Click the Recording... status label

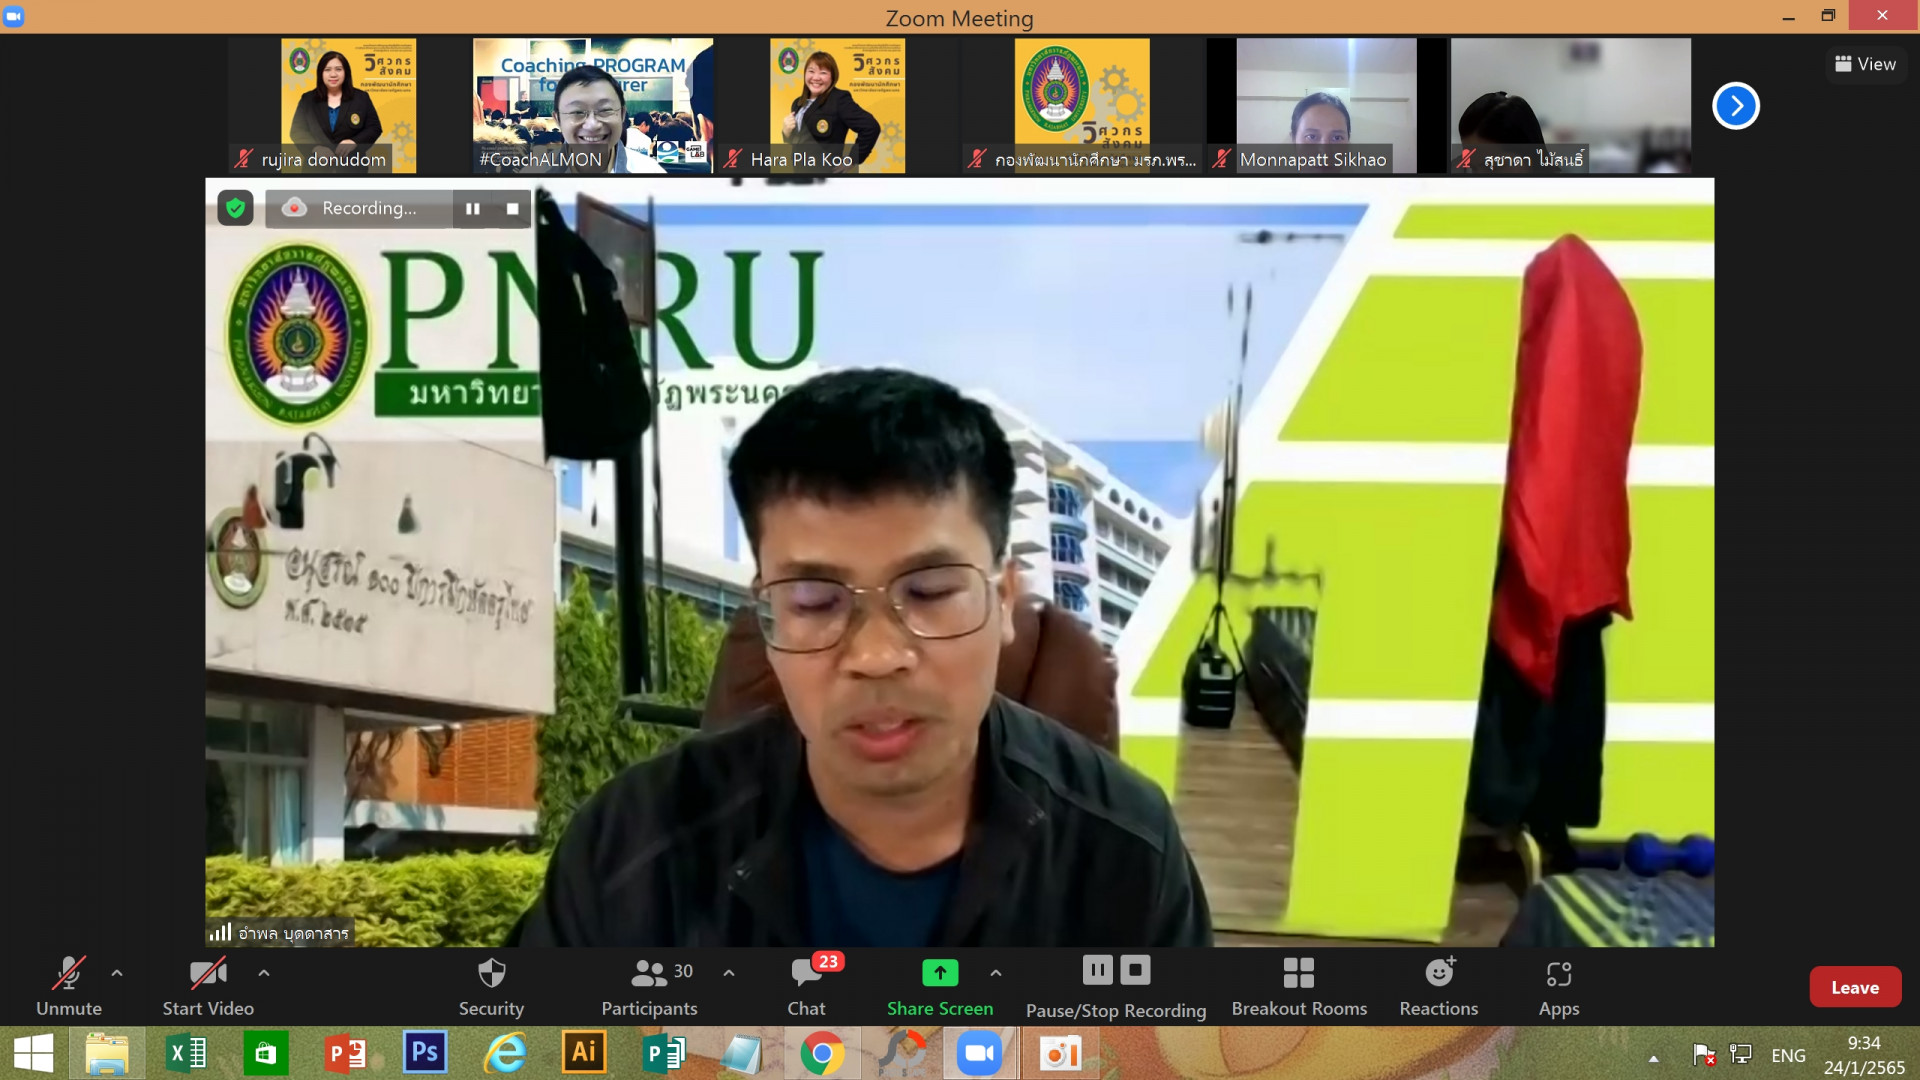point(369,208)
